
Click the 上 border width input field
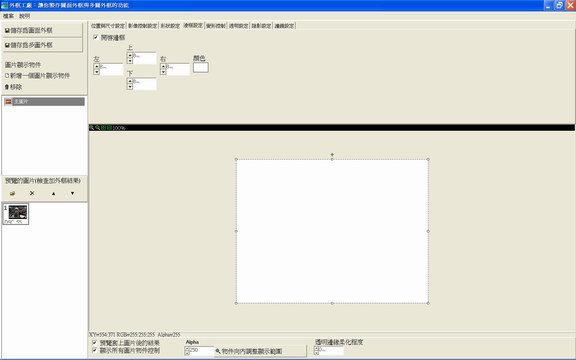(144, 58)
